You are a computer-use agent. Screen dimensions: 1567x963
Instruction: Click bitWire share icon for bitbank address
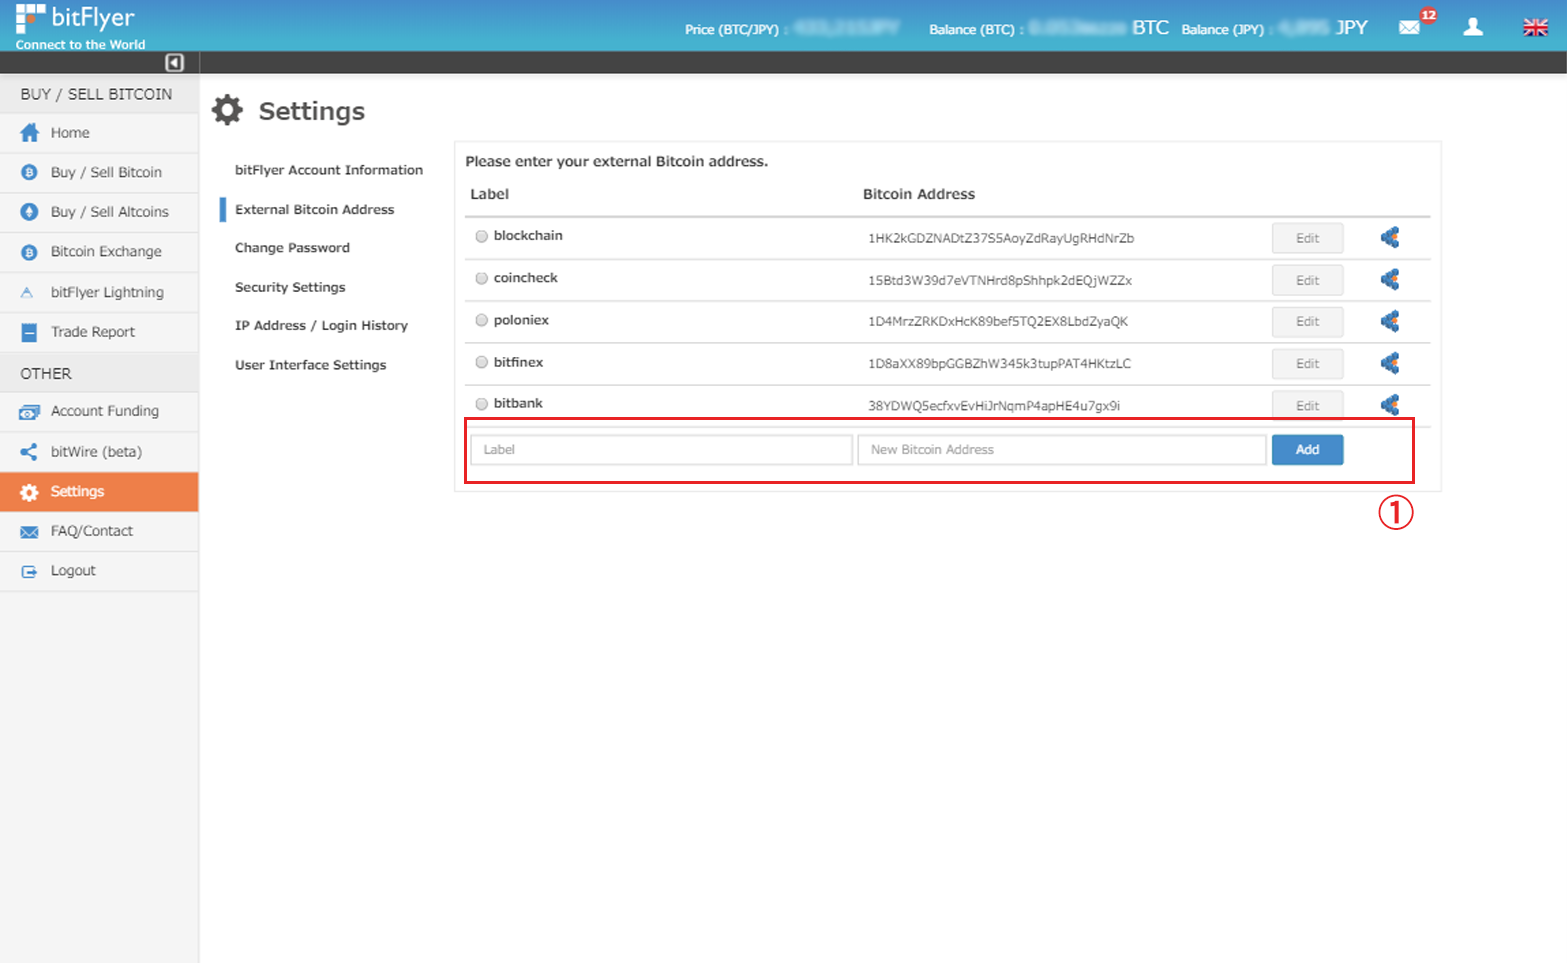[1390, 404]
